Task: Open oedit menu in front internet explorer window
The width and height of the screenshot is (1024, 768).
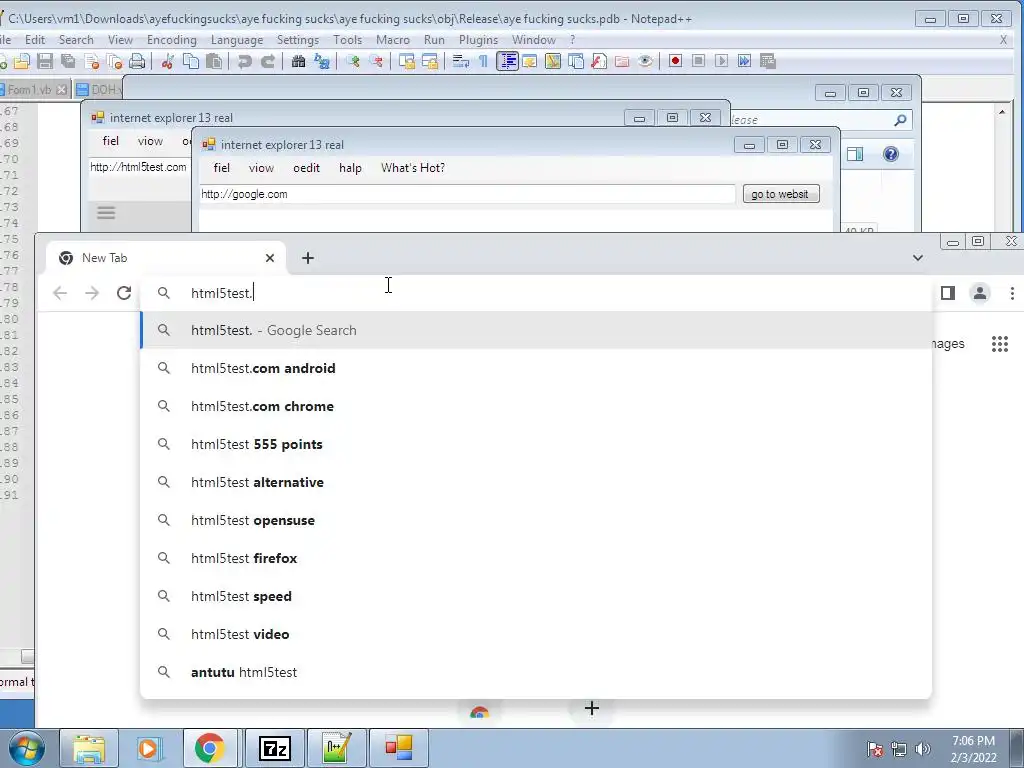Action: click(306, 168)
